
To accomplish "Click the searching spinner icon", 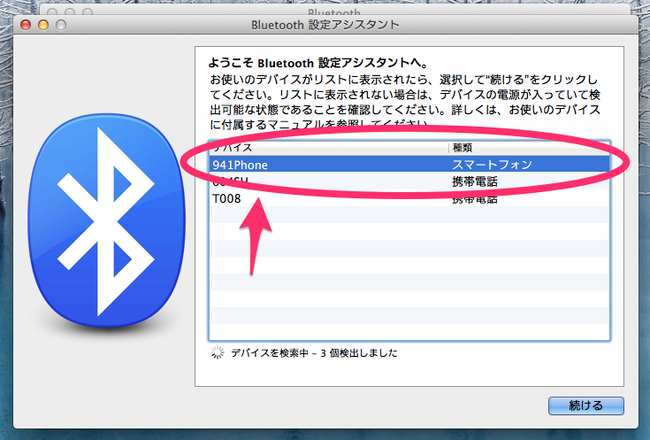I will coord(217,352).
